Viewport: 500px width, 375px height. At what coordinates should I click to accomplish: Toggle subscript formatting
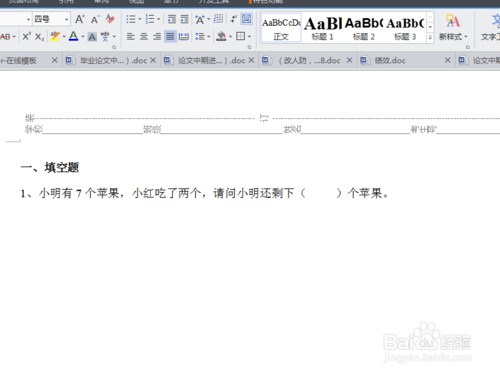pos(39,37)
